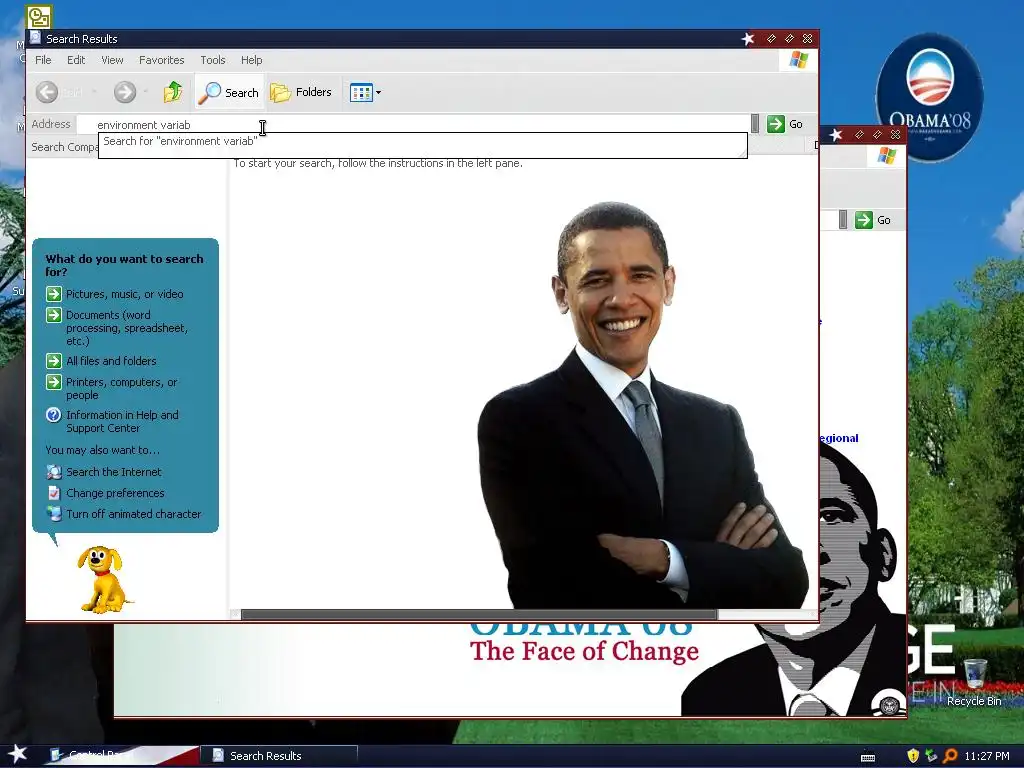Click question mark icon for Help and Support
Screen dimensions: 1024x768
pyautogui.click(x=54, y=415)
